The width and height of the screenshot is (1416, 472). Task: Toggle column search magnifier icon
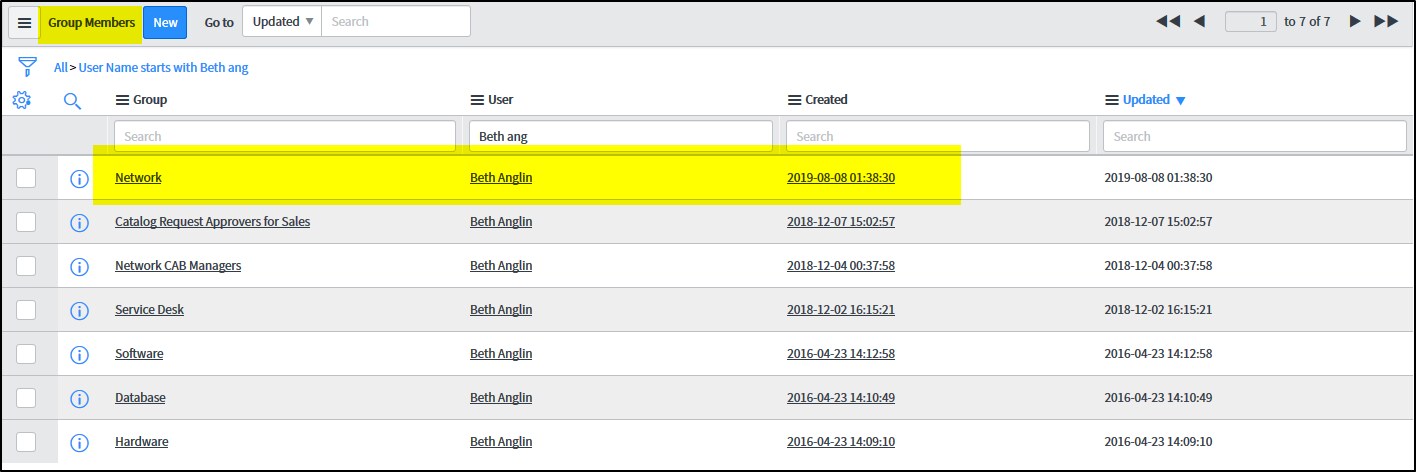72,100
